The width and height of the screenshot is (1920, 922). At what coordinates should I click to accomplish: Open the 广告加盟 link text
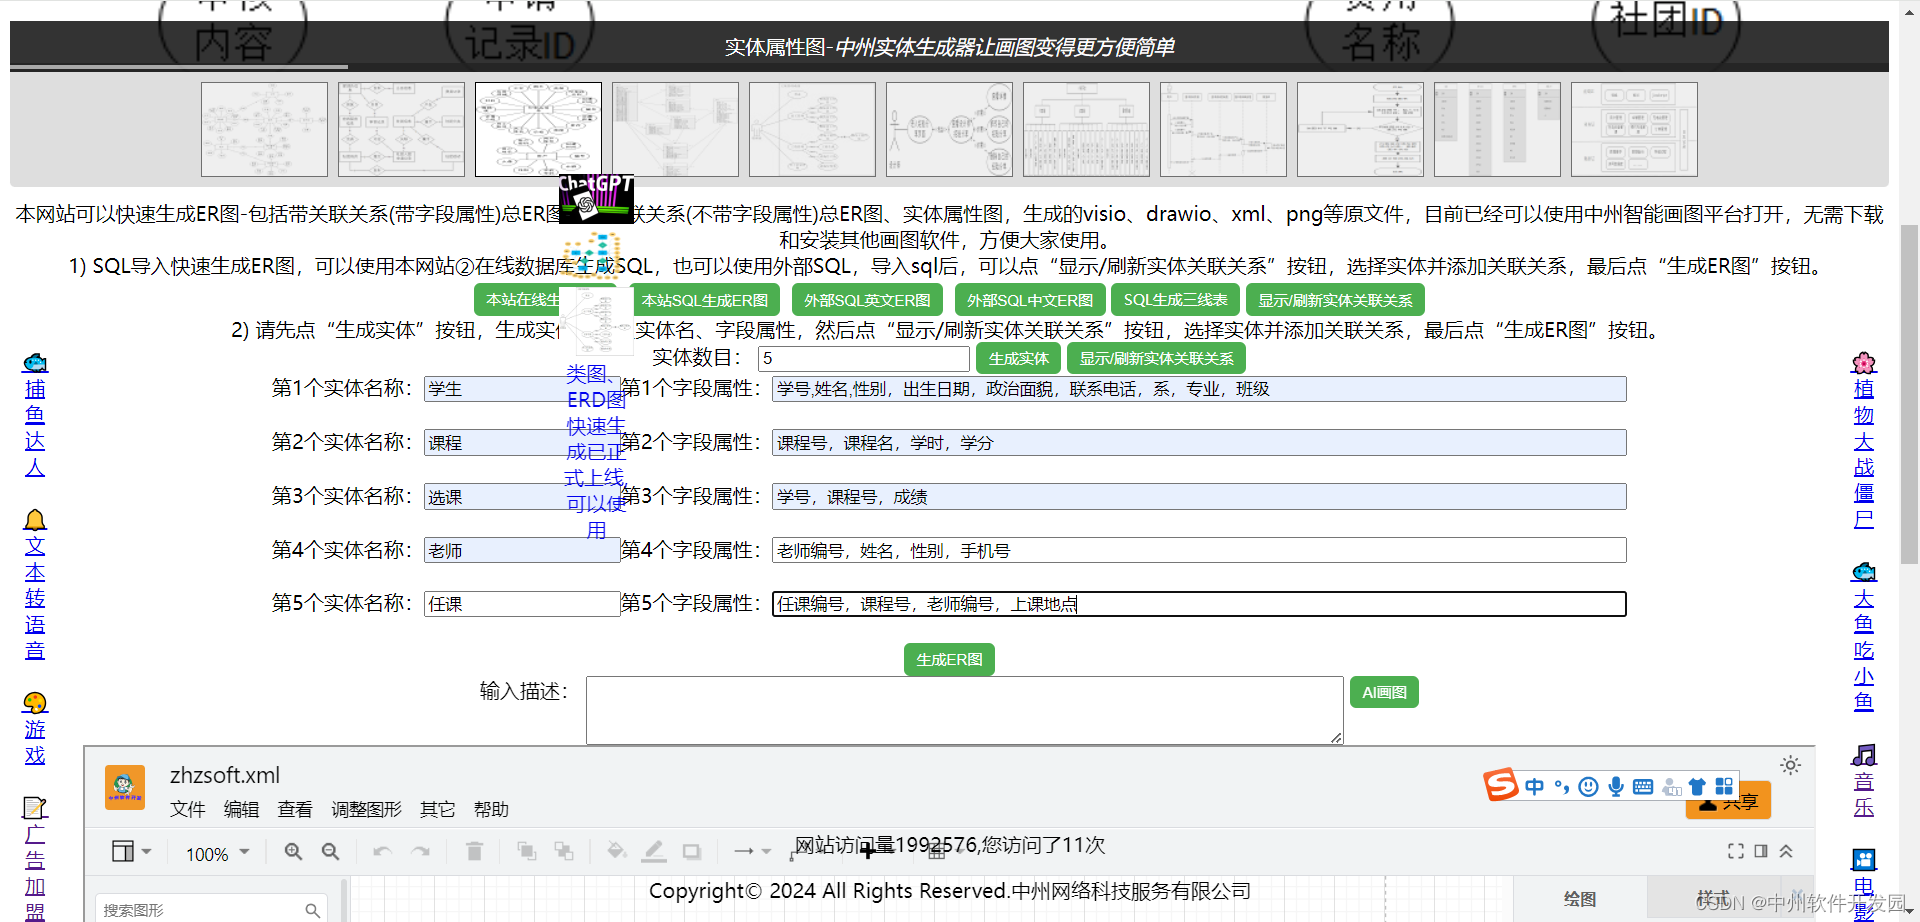35,872
